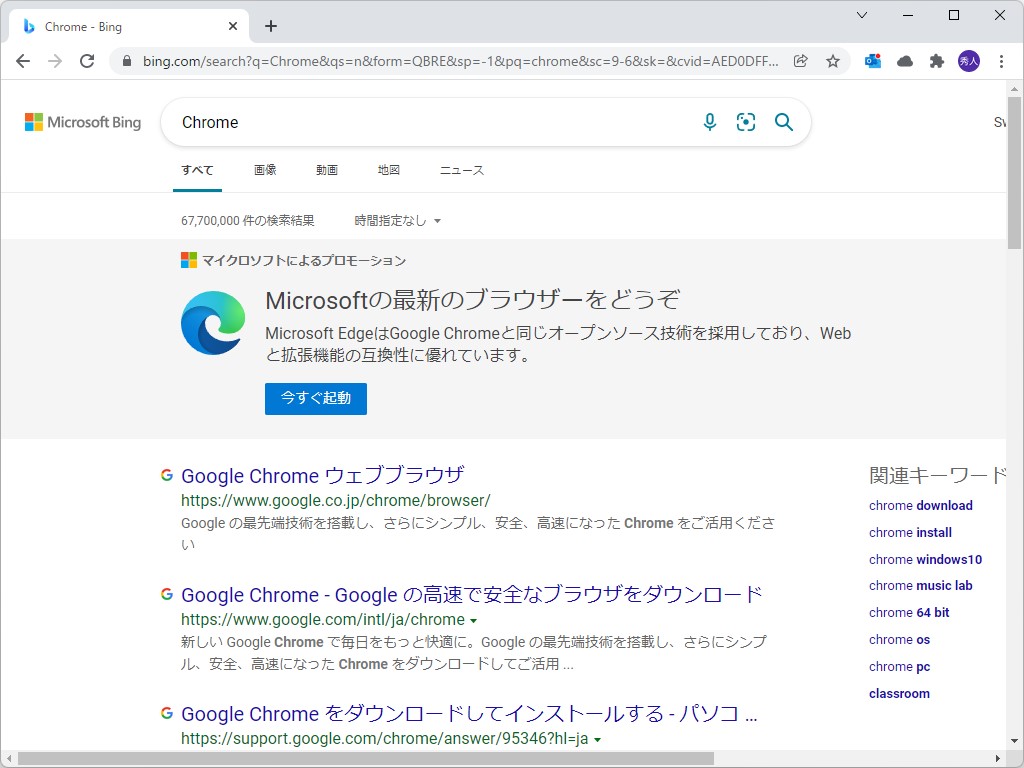
Task: Select the chrome download related keyword
Action: point(920,505)
